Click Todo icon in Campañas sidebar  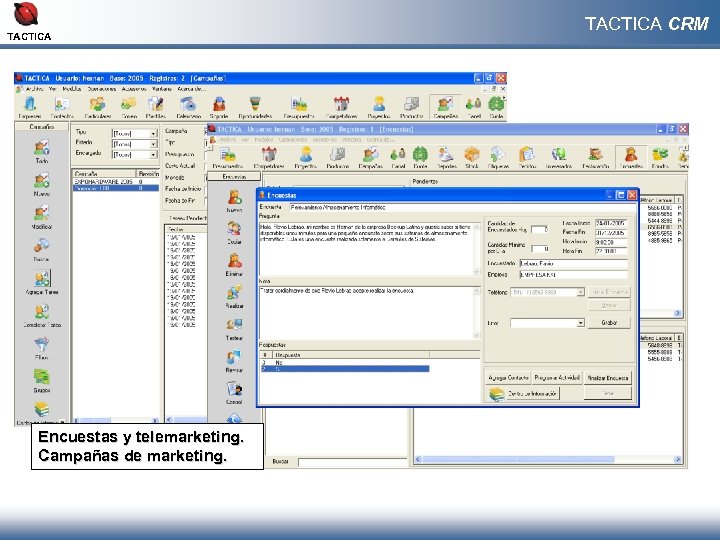point(41,152)
